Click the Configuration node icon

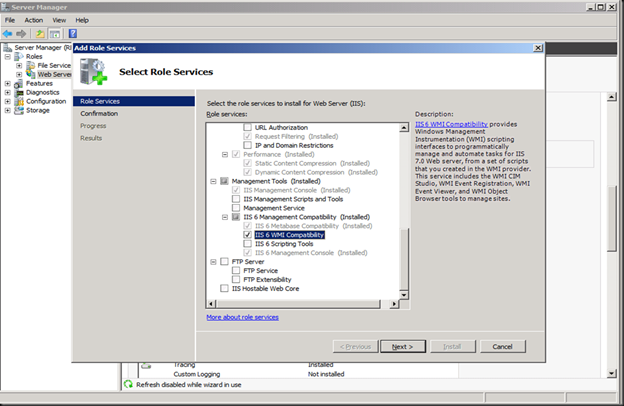pos(19,102)
